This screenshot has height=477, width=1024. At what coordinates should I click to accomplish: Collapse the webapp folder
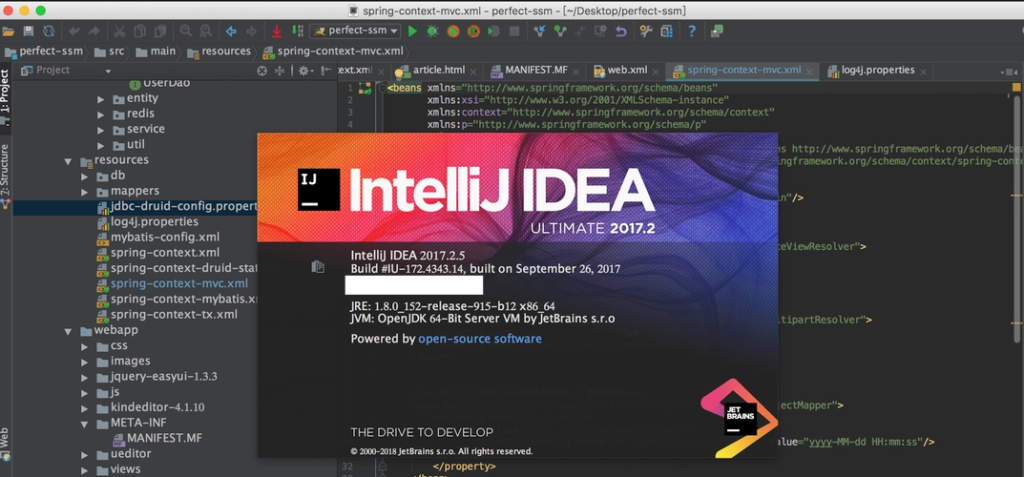[x=68, y=331]
